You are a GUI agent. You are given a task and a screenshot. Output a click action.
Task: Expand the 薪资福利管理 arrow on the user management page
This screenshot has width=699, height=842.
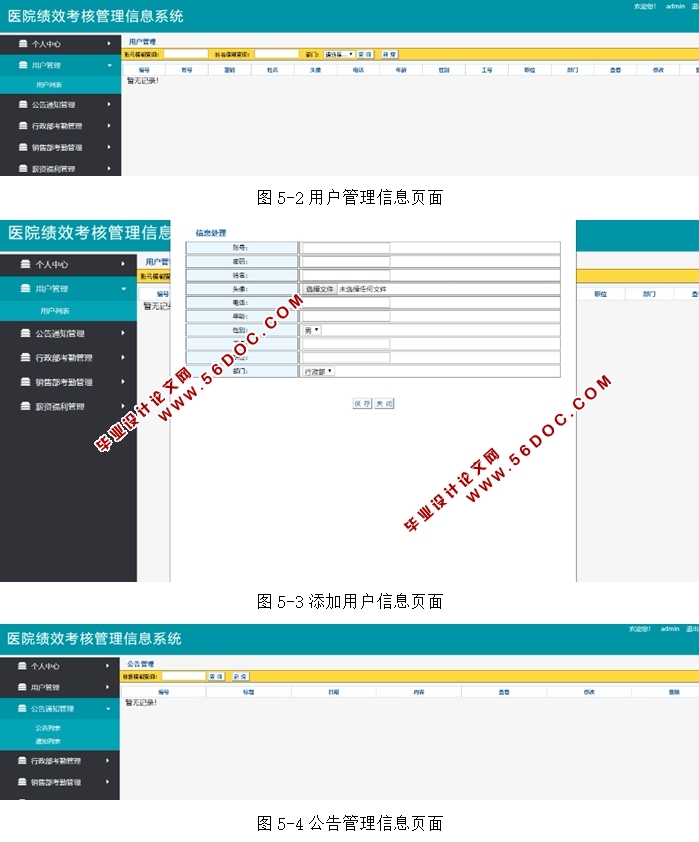pos(109,169)
